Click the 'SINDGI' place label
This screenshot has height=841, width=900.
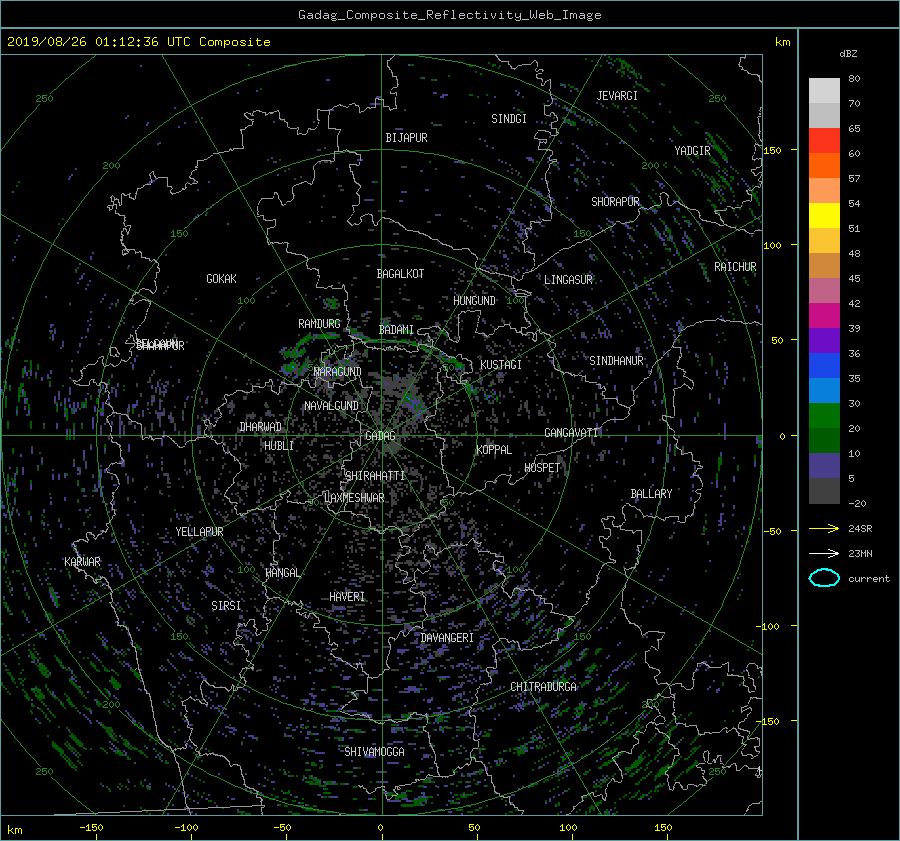pyautogui.click(x=509, y=119)
